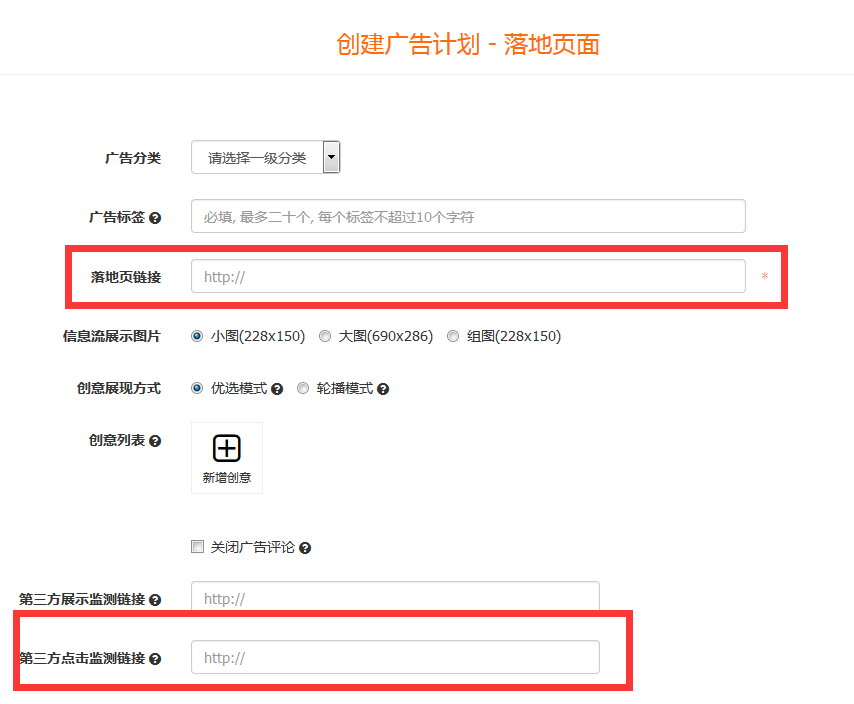The width and height of the screenshot is (854, 704).
Task: Click the 广告分类 field label
Action: click(133, 158)
